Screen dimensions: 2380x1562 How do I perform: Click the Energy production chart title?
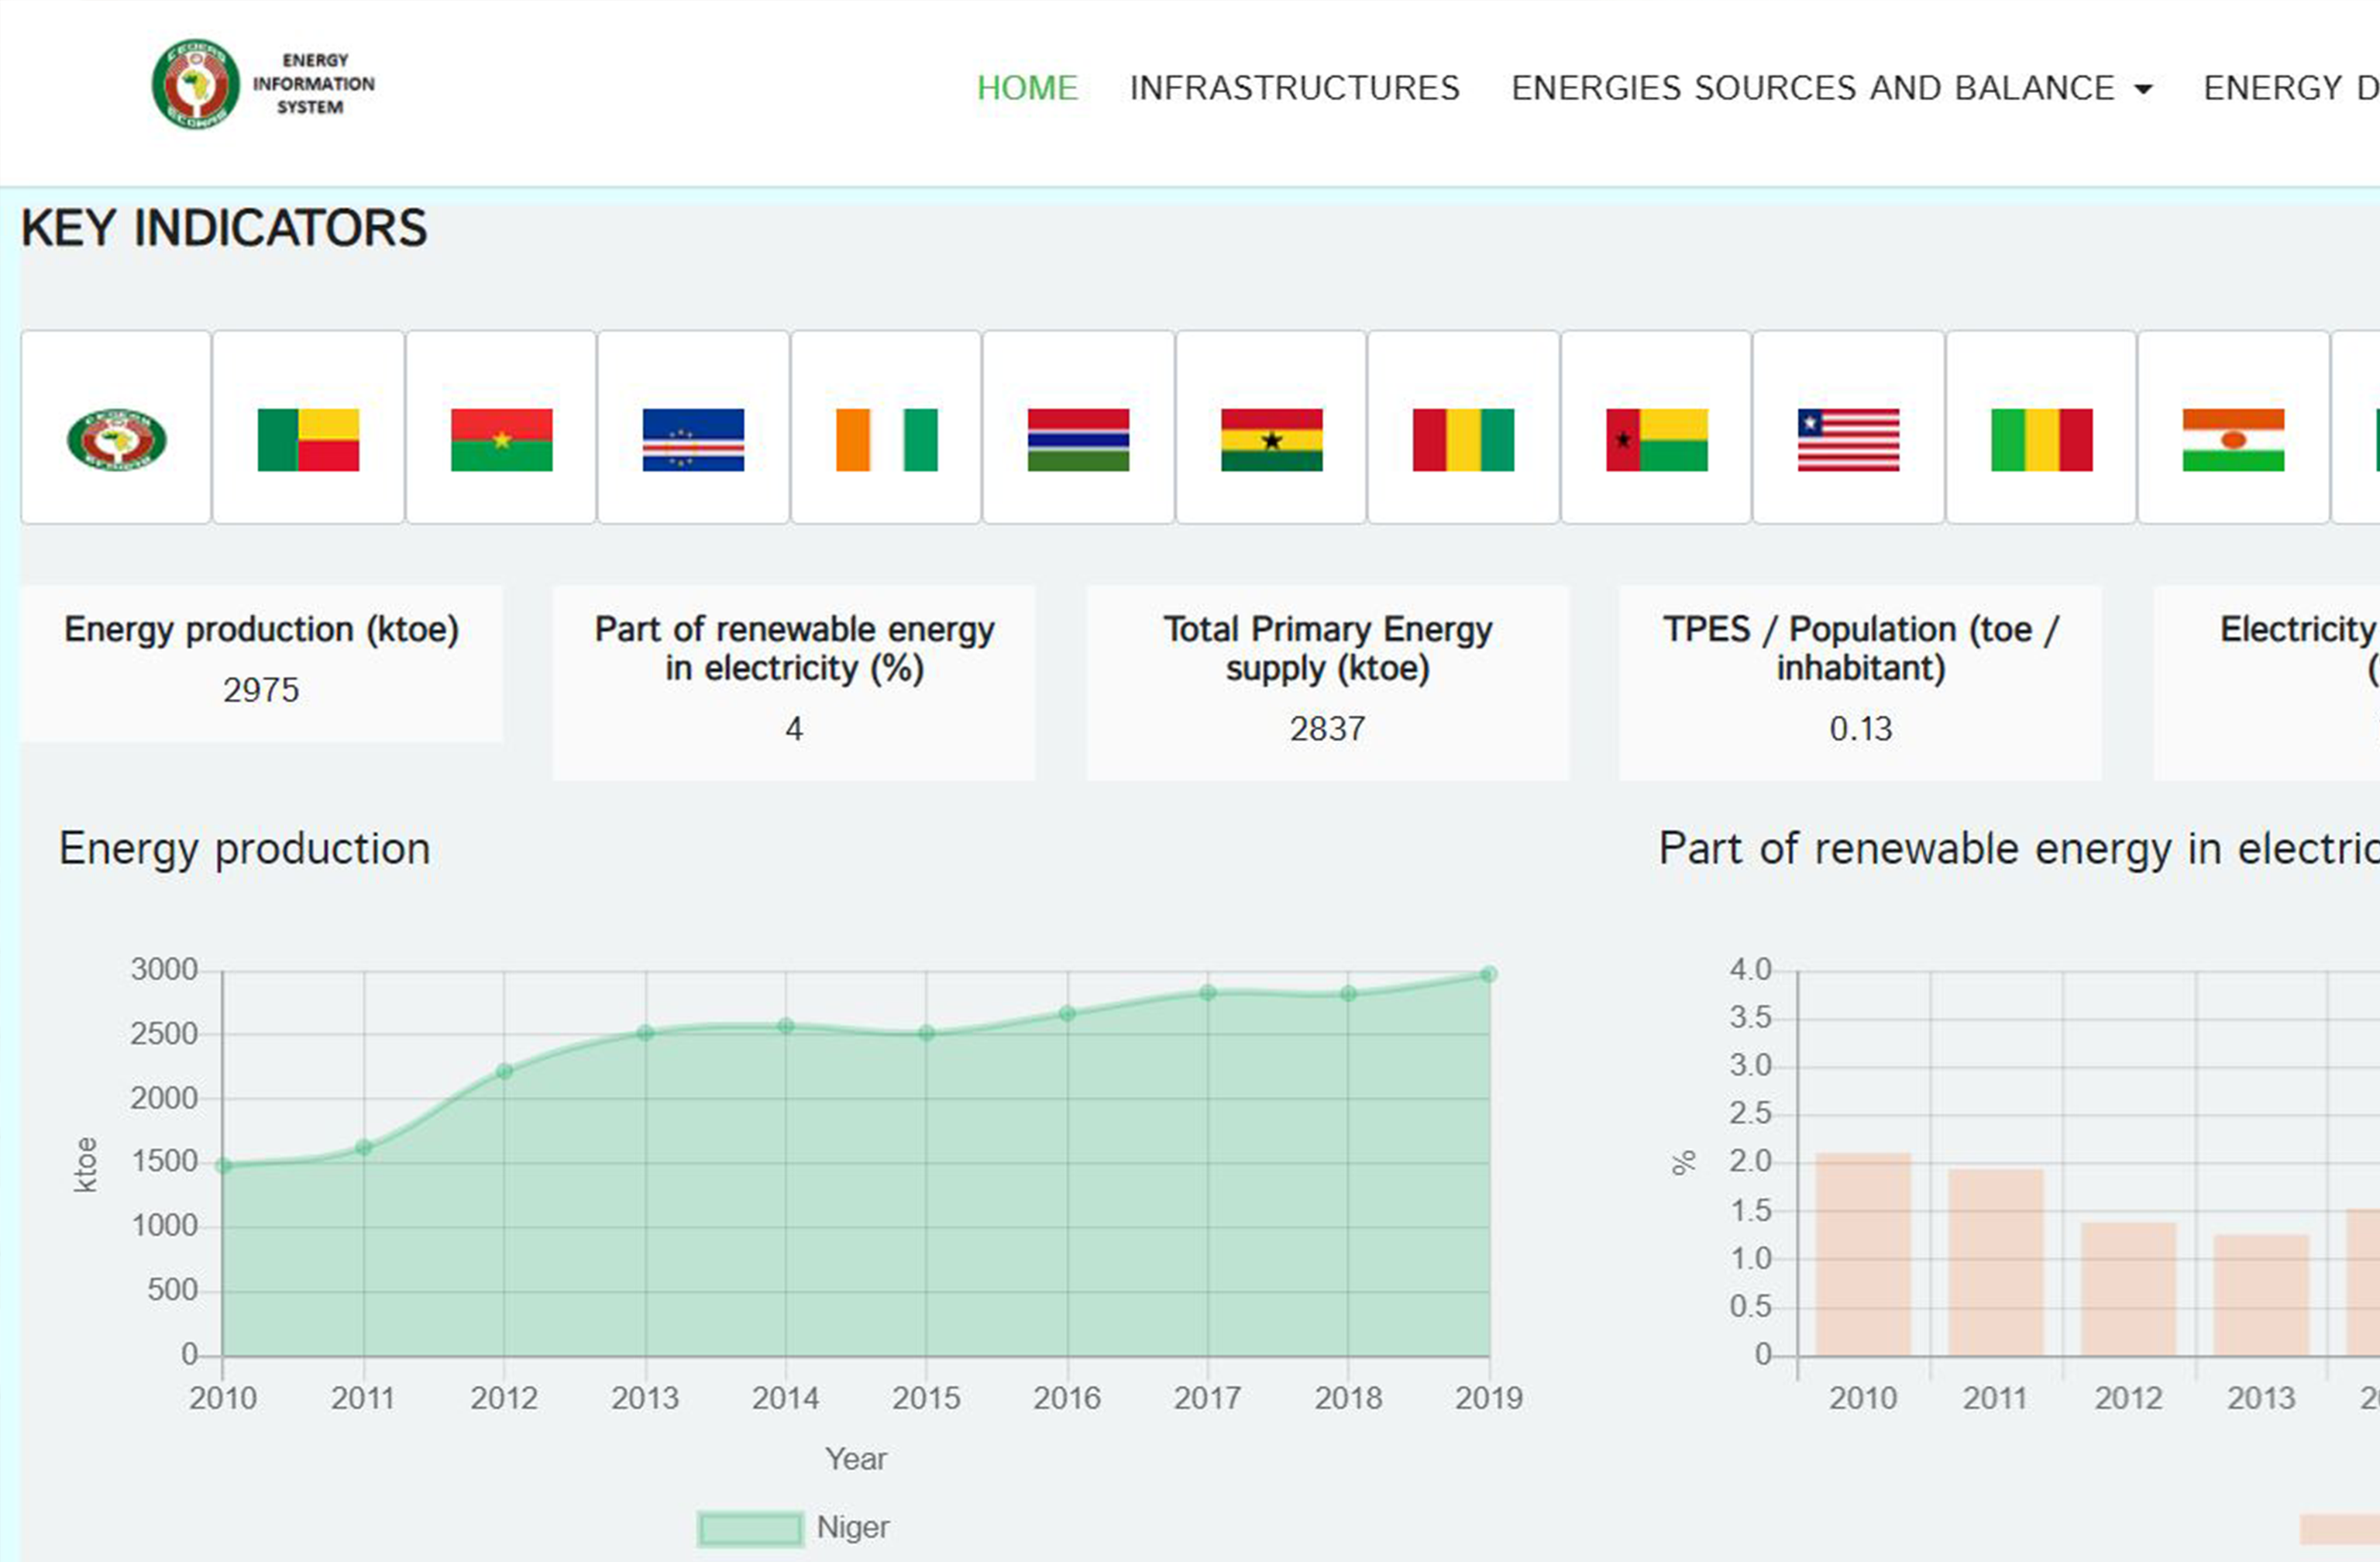[x=245, y=849]
